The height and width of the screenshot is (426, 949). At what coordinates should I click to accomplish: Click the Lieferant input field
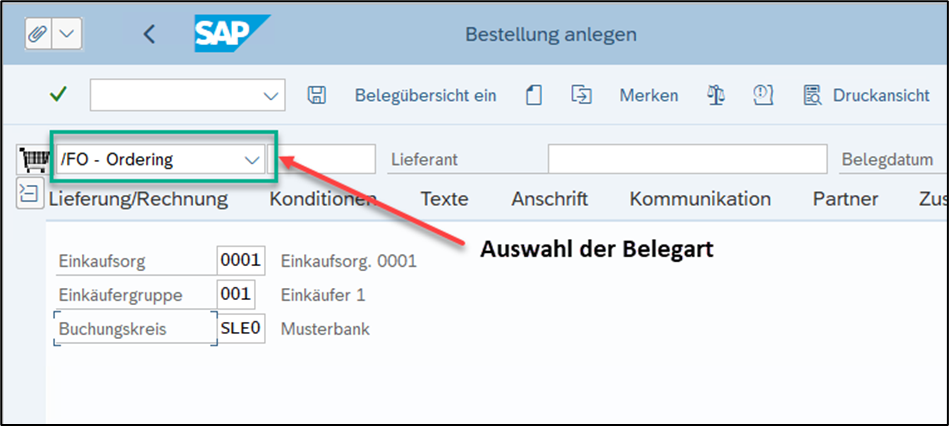pyautogui.click(x=687, y=159)
